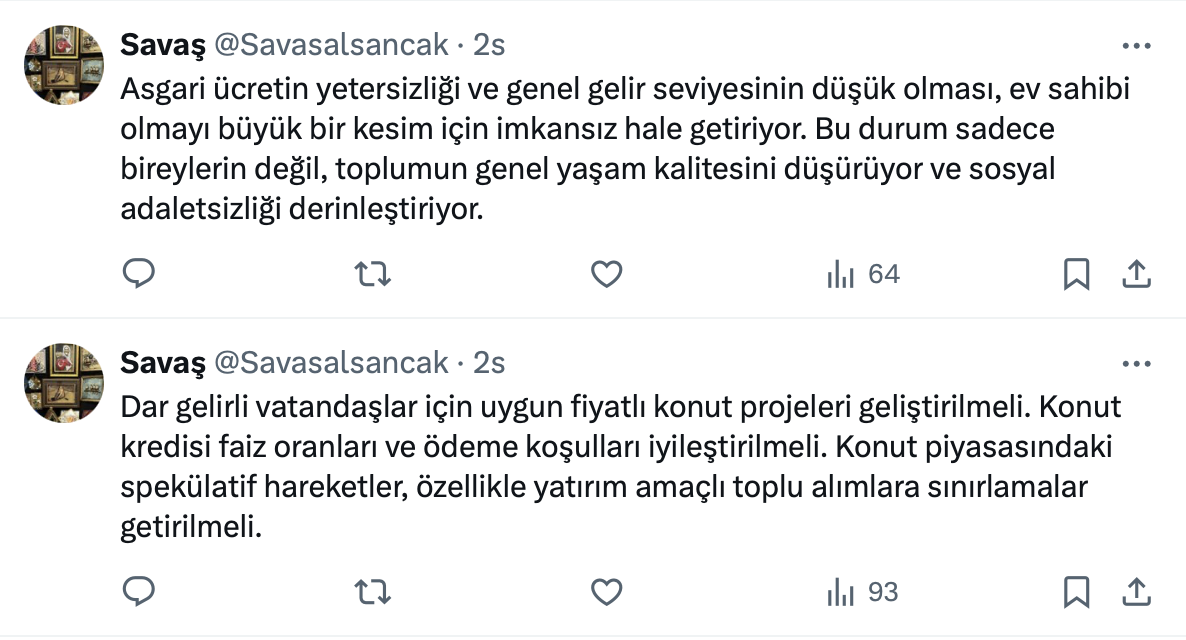Like the tweet about asgari ücret
This screenshot has width=1186, height=640.
(607, 274)
